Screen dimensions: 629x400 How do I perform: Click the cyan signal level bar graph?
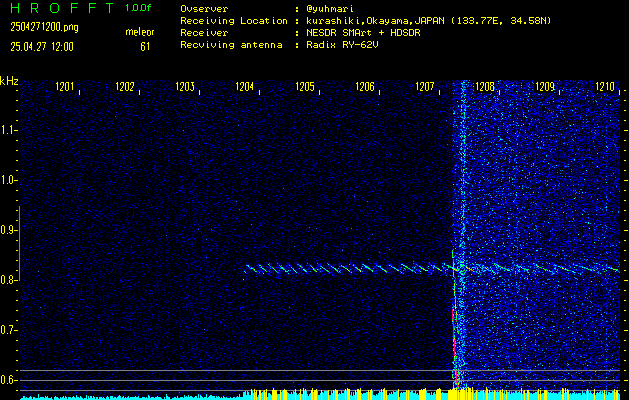click(x=320, y=395)
